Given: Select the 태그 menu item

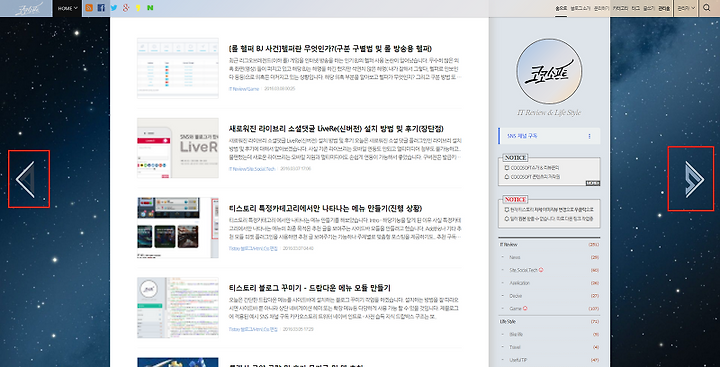Looking at the screenshot, I should click(636, 8).
